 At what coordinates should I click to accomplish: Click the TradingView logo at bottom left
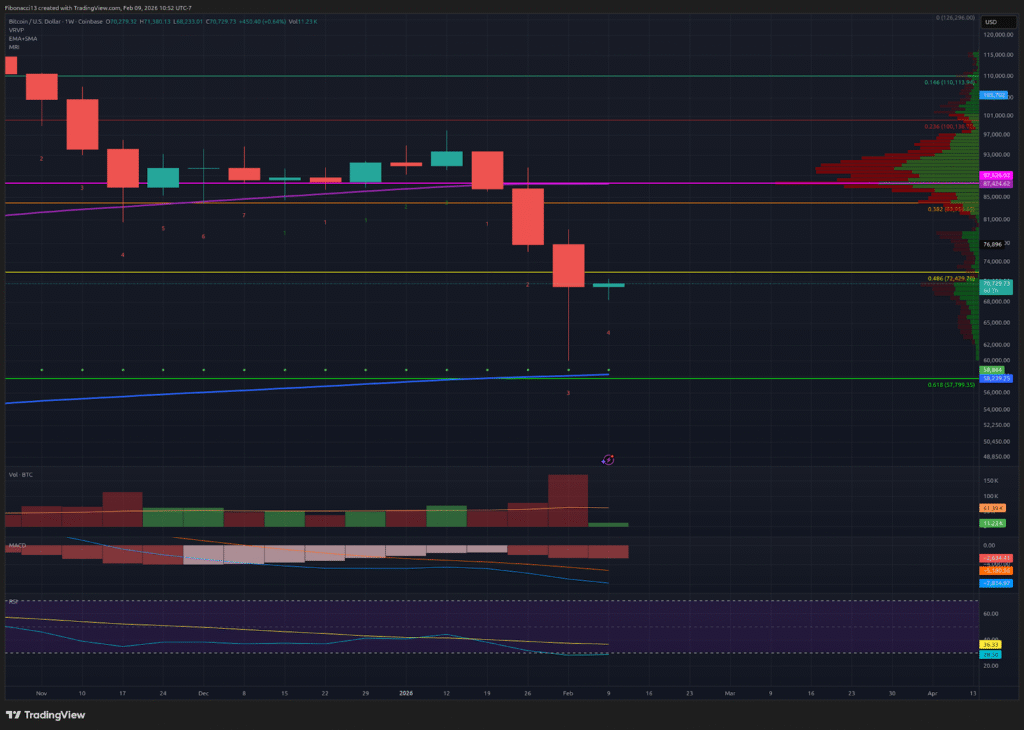click(46, 714)
